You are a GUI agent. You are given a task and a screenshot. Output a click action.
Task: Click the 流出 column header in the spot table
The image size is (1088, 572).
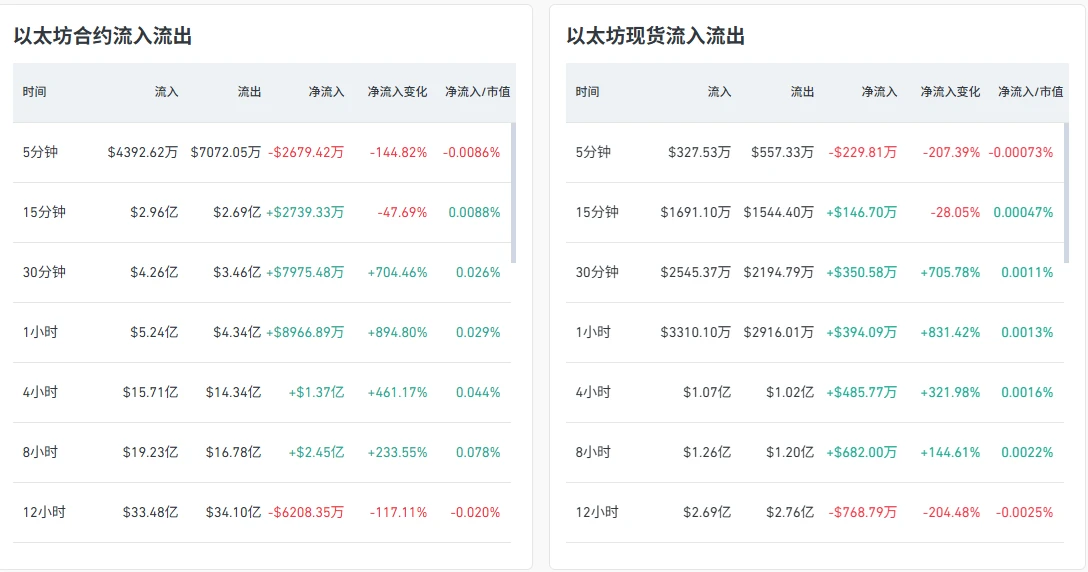[802, 92]
